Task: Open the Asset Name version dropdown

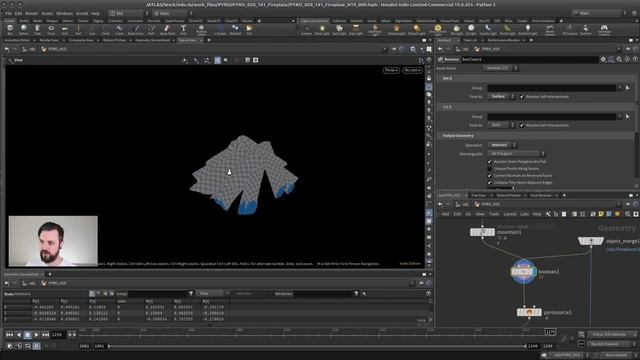Action: pyautogui.click(x=500, y=68)
